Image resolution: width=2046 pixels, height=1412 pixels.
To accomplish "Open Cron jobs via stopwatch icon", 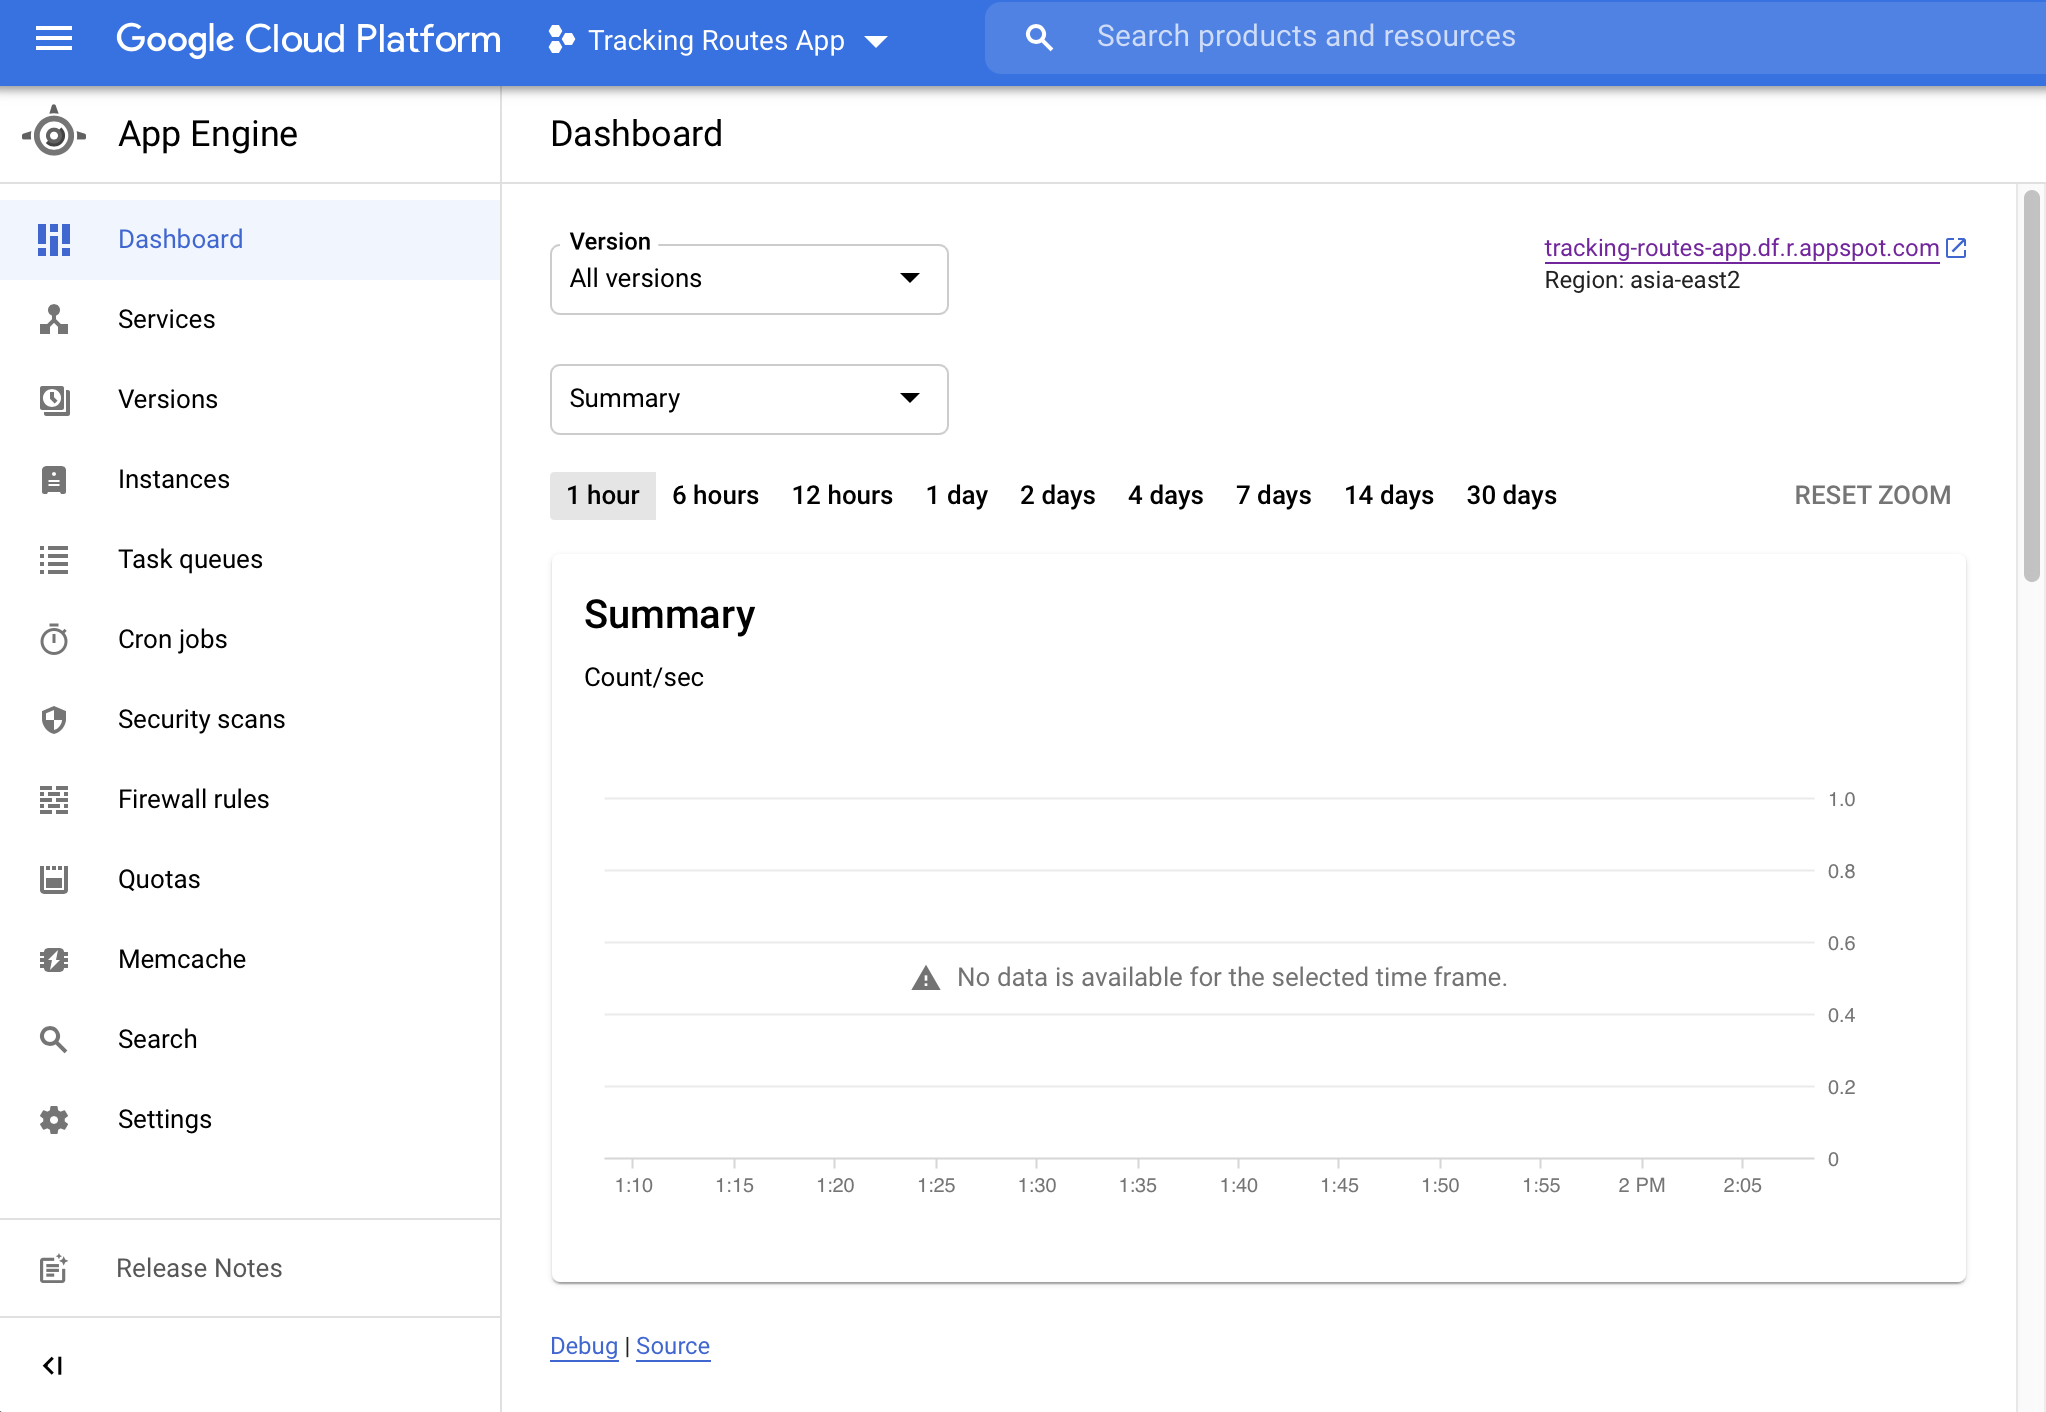I will tap(54, 639).
